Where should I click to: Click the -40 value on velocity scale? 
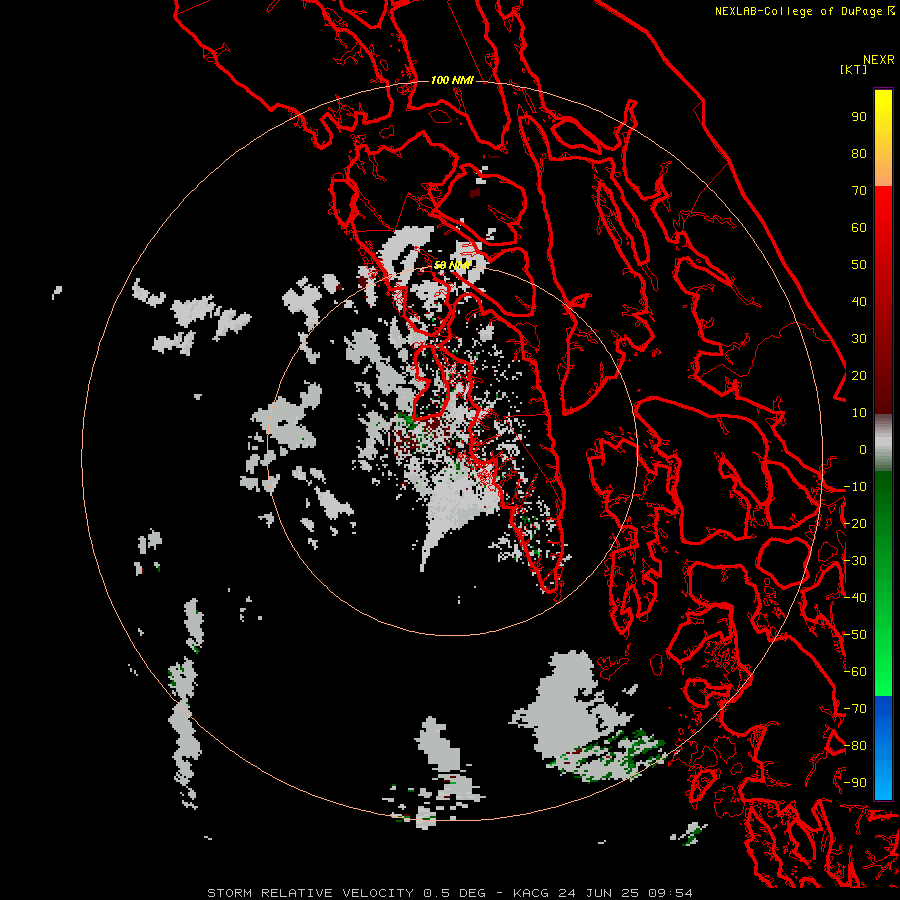click(855, 598)
